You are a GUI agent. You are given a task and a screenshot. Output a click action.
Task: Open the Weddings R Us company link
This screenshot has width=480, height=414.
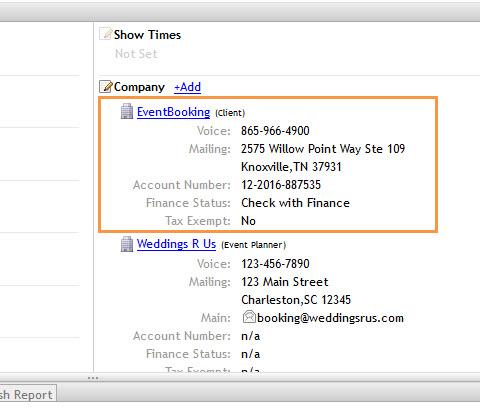pyautogui.click(x=176, y=244)
